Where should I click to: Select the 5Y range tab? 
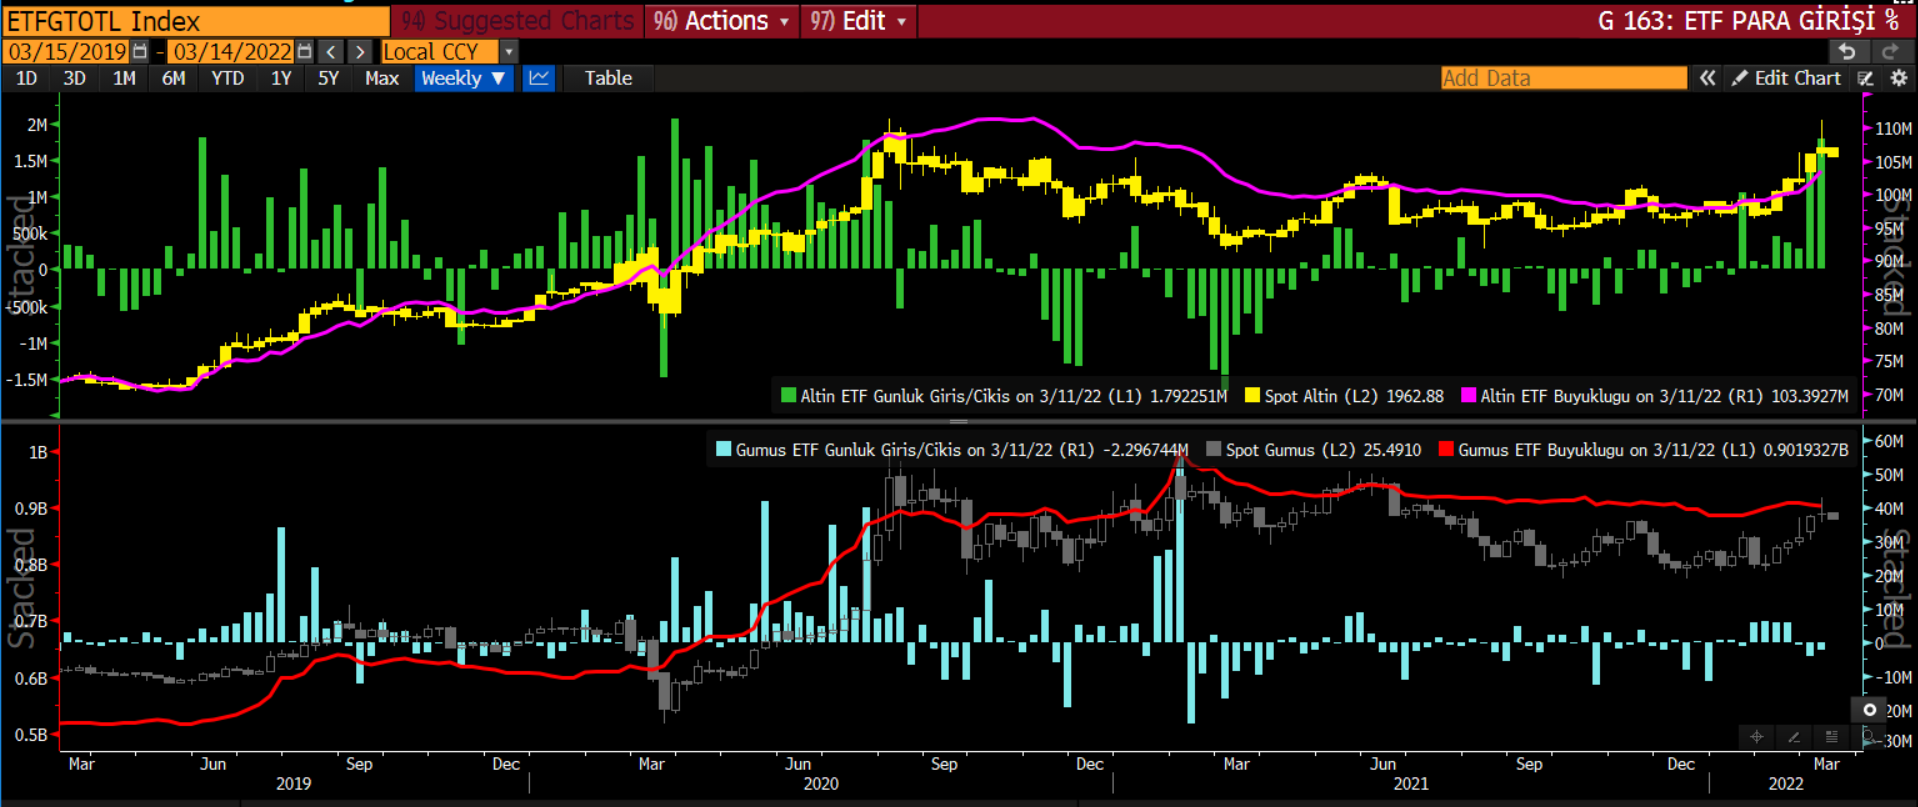[x=328, y=78]
